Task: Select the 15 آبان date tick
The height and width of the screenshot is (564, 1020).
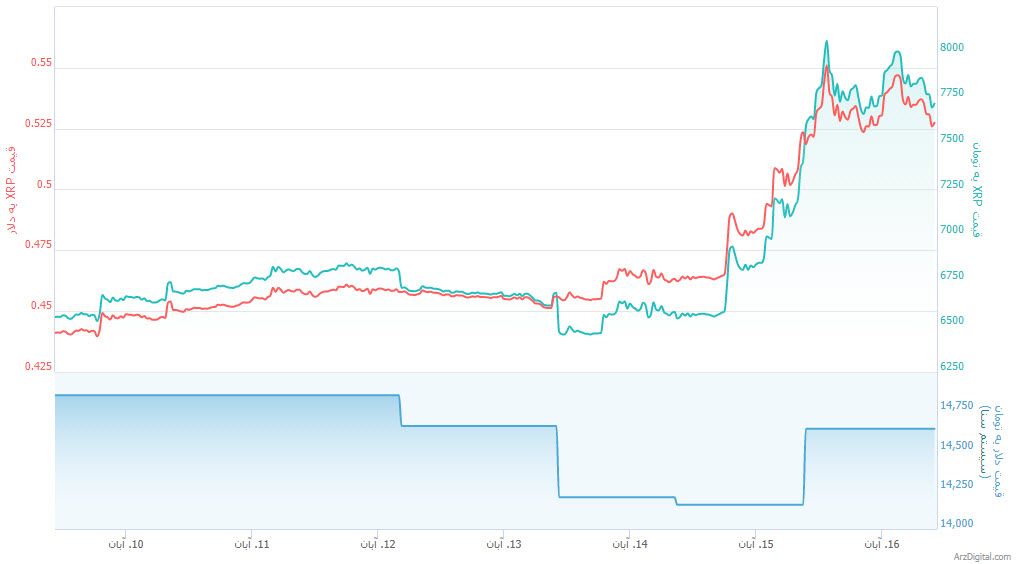Action: coord(755,545)
